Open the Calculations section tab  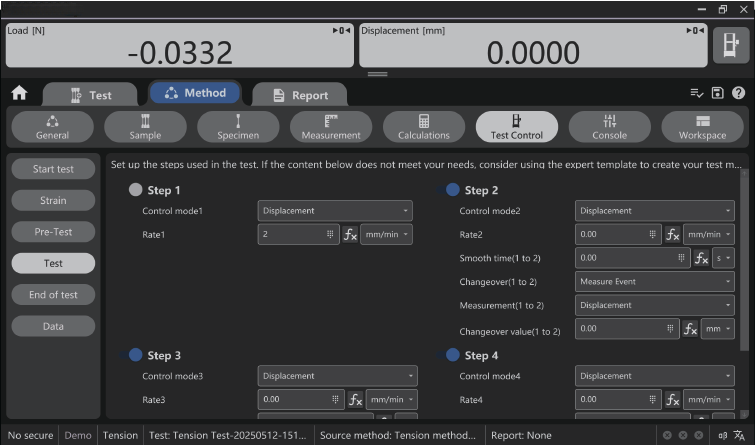[x=424, y=127]
